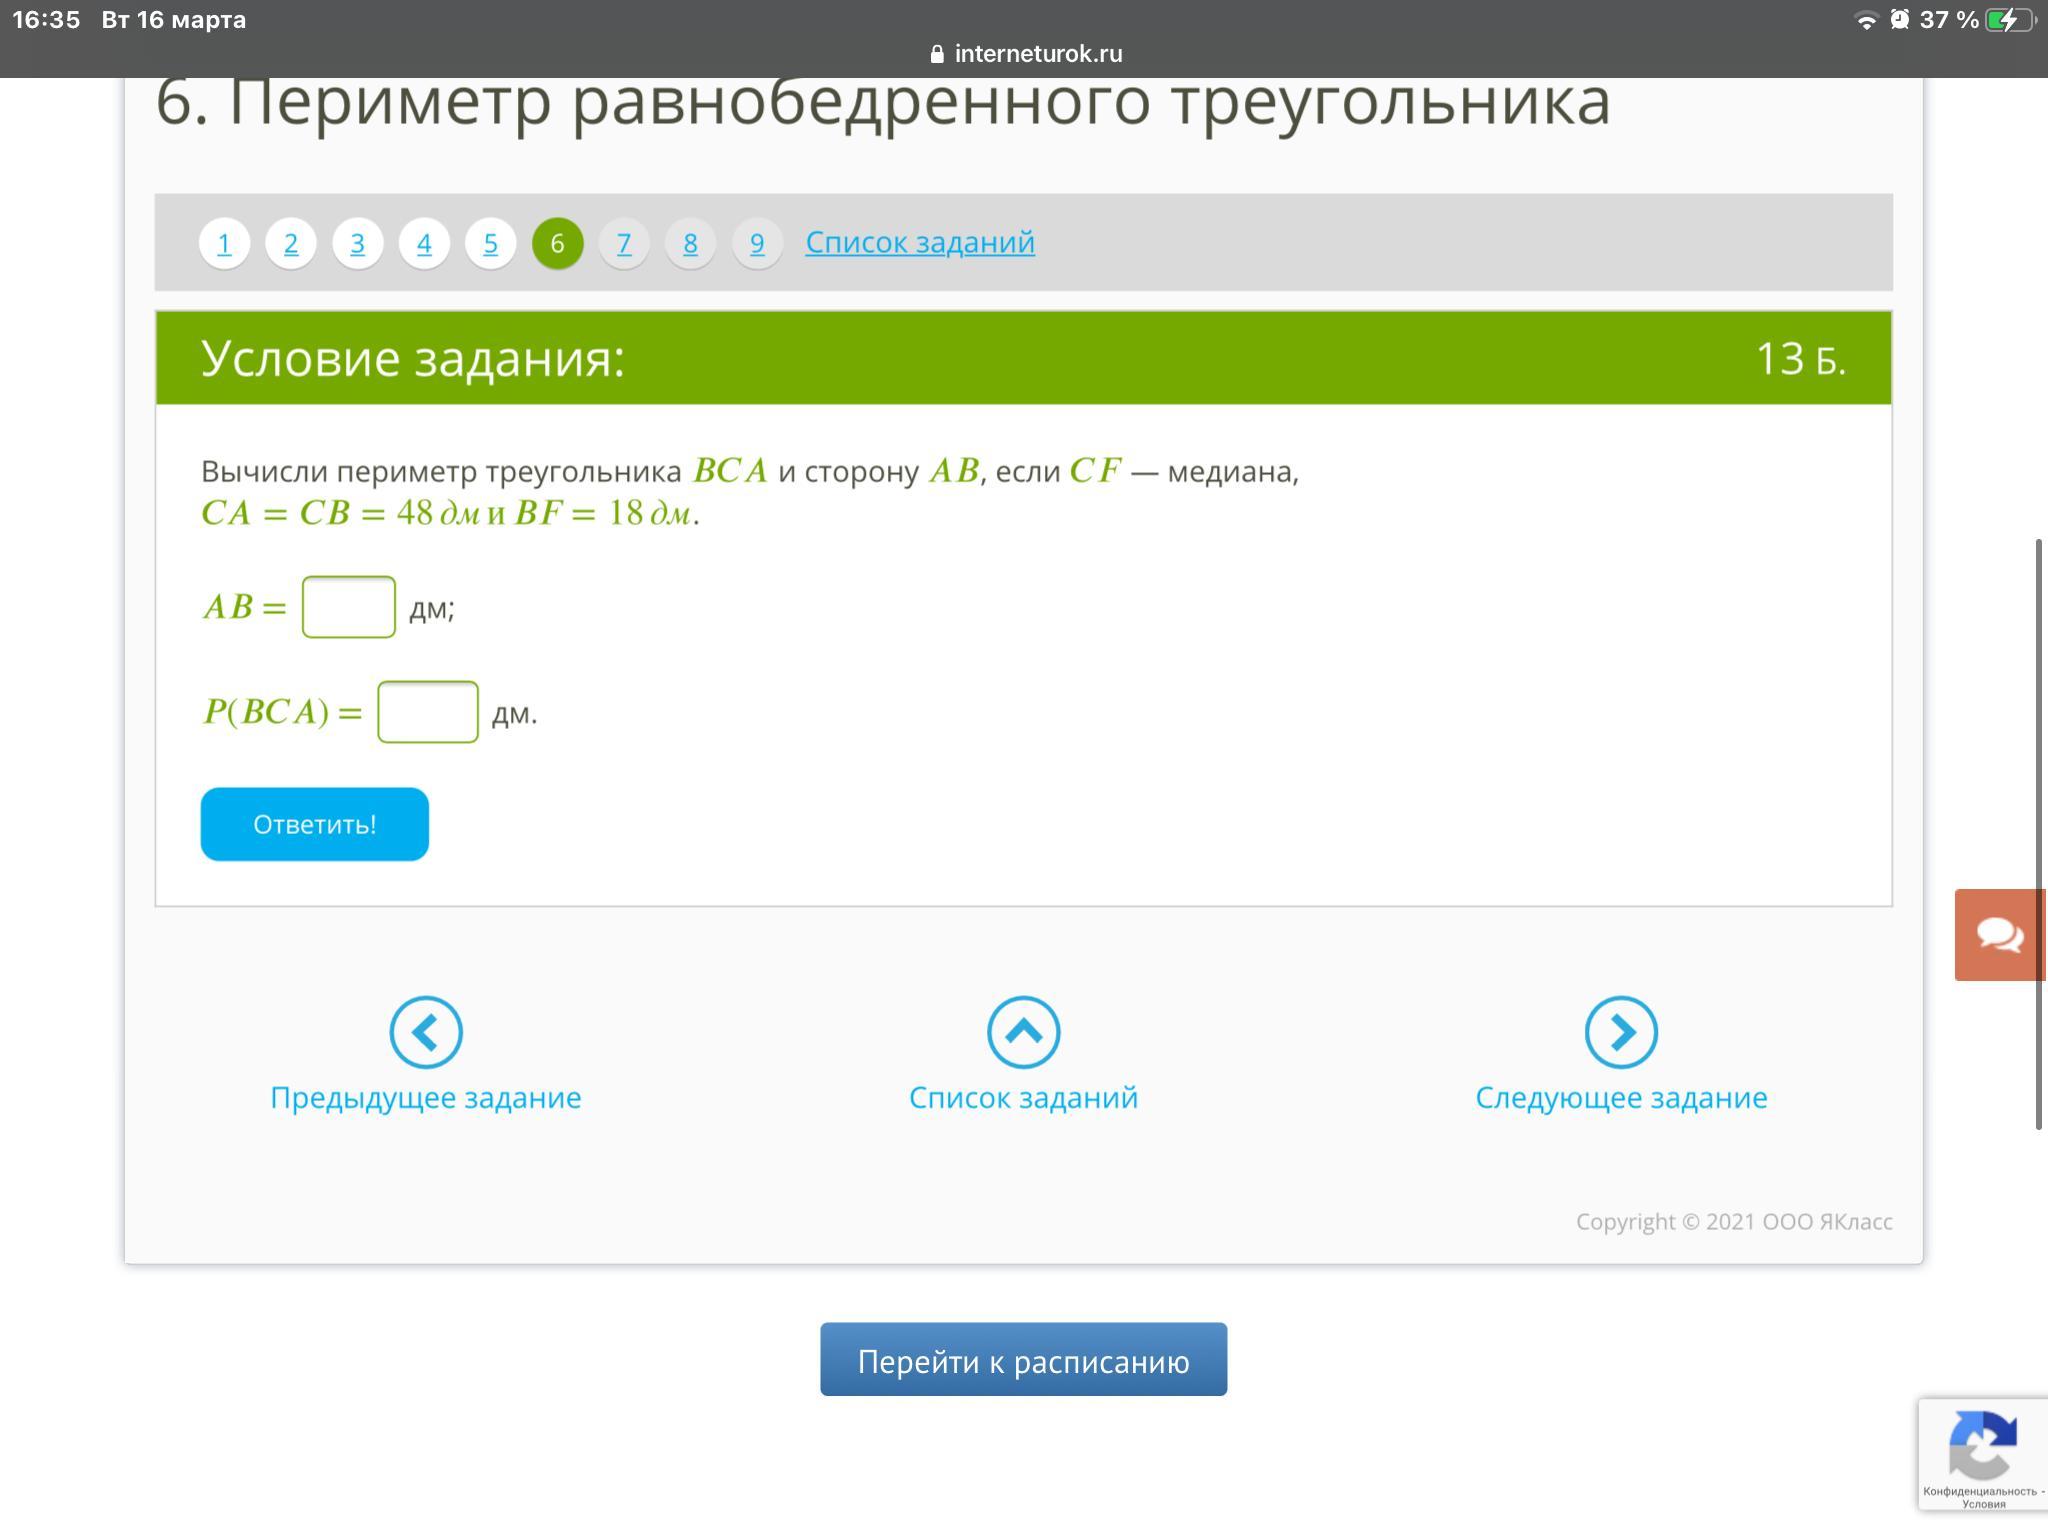2048x1536 pixels.
Task: Tap the lock icon beside interneturok.ru
Action: pyautogui.click(x=937, y=54)
